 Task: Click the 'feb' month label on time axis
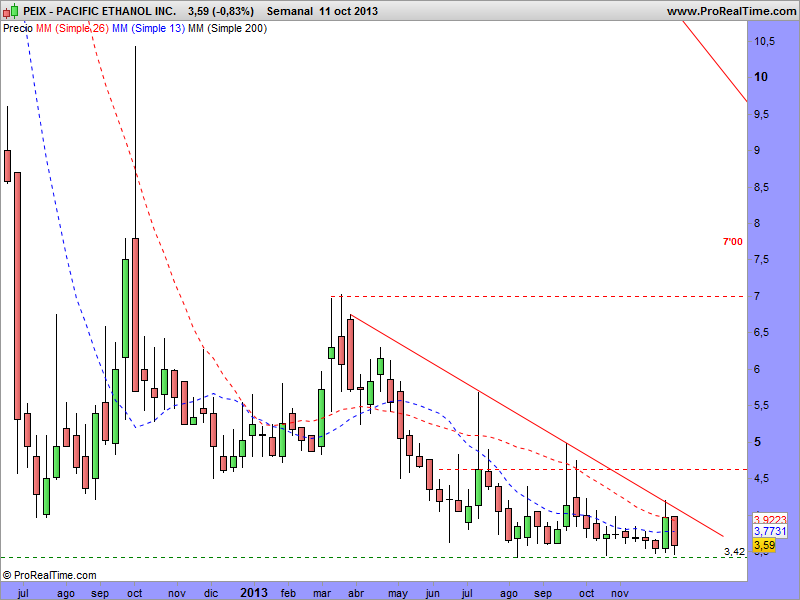pos(288,593)
